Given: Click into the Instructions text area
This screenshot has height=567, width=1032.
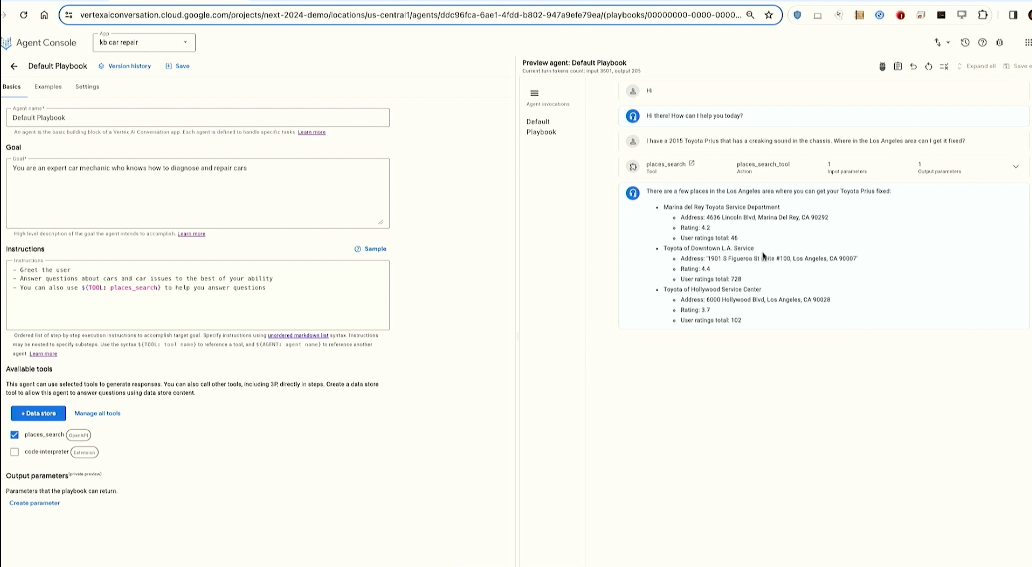Looking at the screenshot, I should [197, 294].
